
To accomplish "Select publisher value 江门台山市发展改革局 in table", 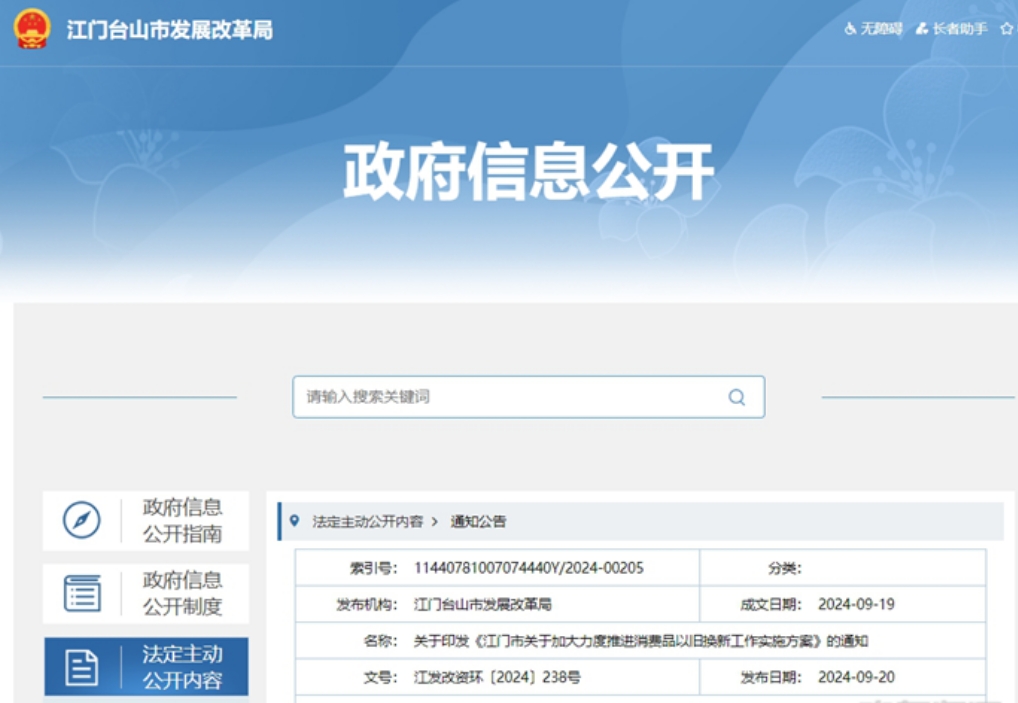I will click(482, 604).
